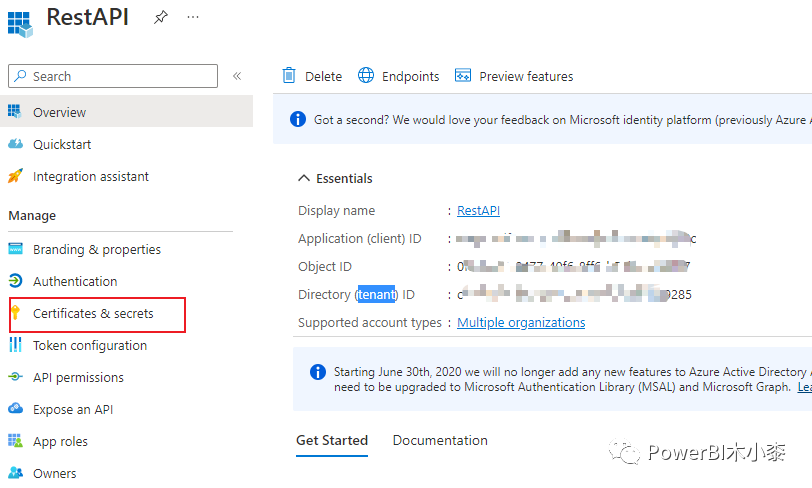Click the Token configuration bars icon
This screenshot has height=488, width=812.
[x=16, y=345]
